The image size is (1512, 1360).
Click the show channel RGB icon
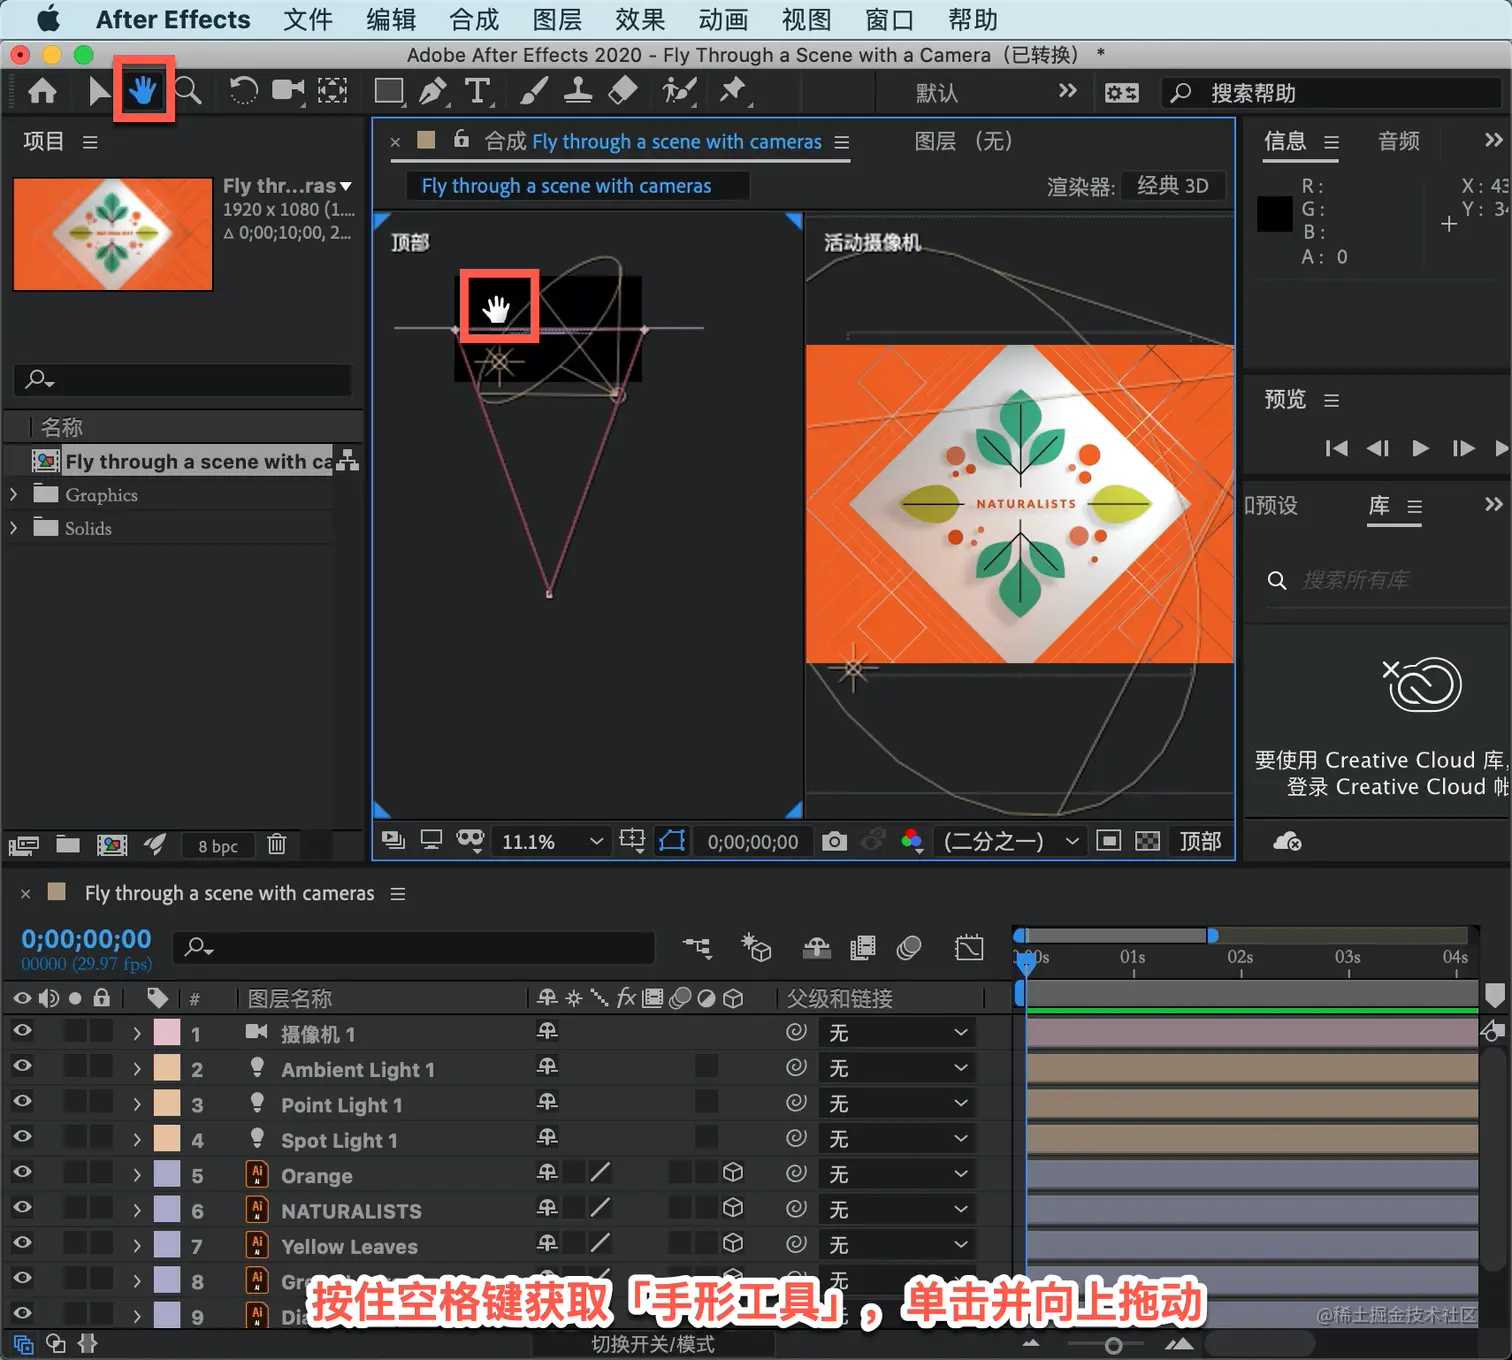pyautogui.click(x=911, y=841)
